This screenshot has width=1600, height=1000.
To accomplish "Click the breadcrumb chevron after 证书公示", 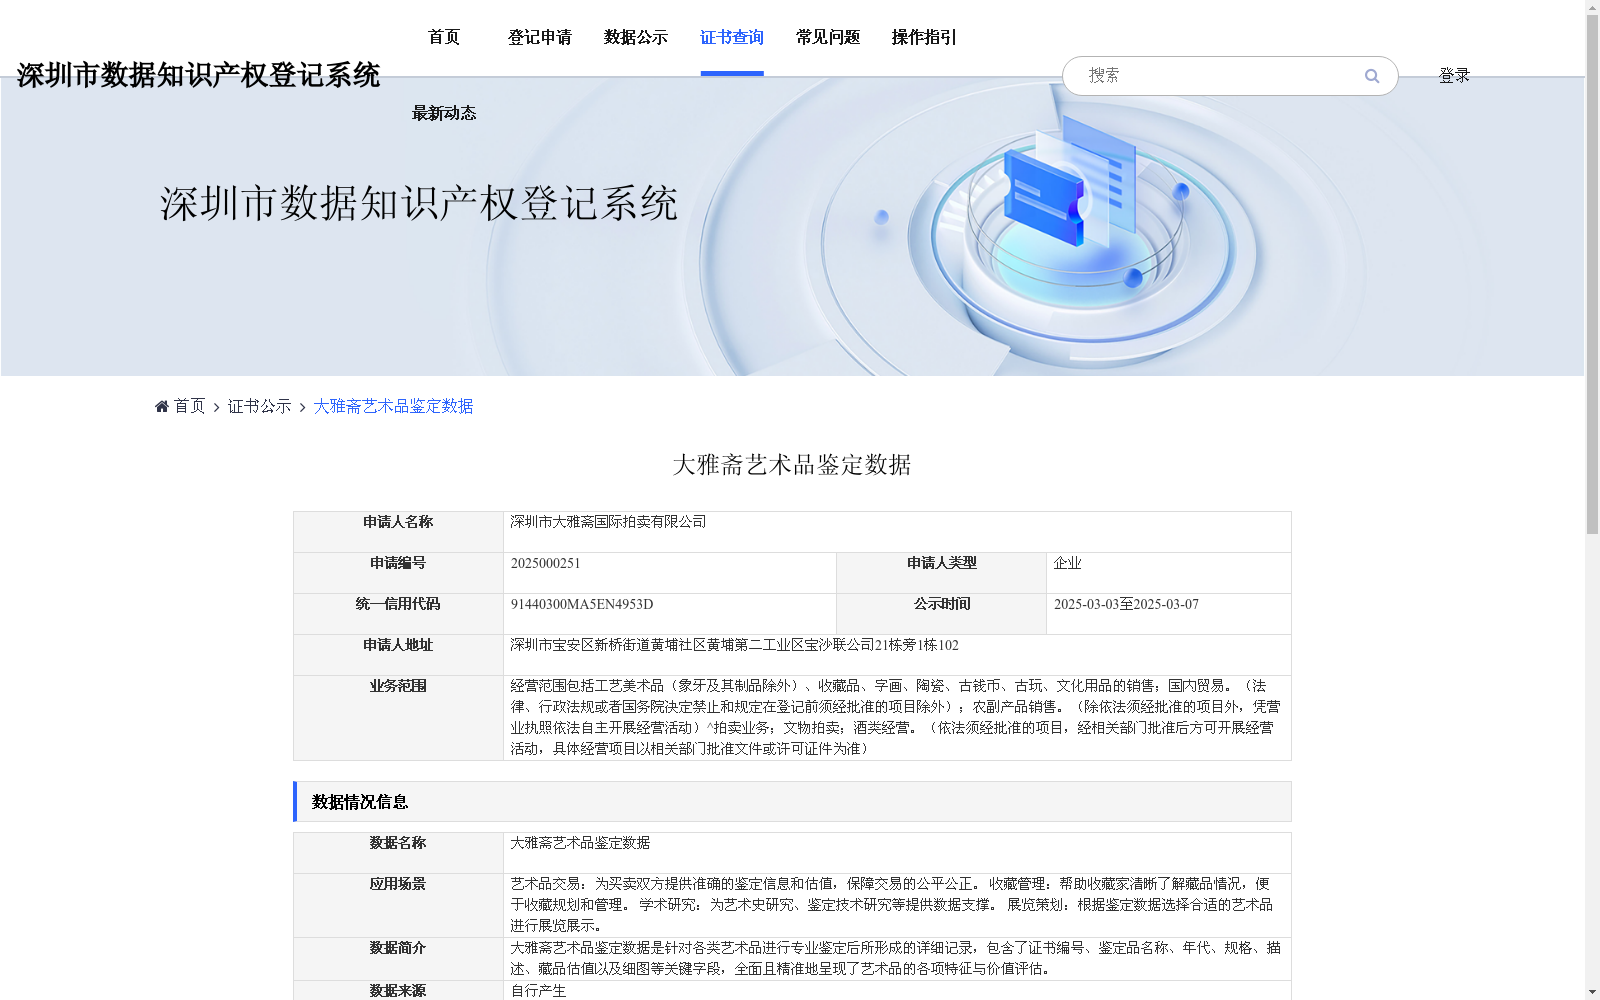I will click(301, 406).
